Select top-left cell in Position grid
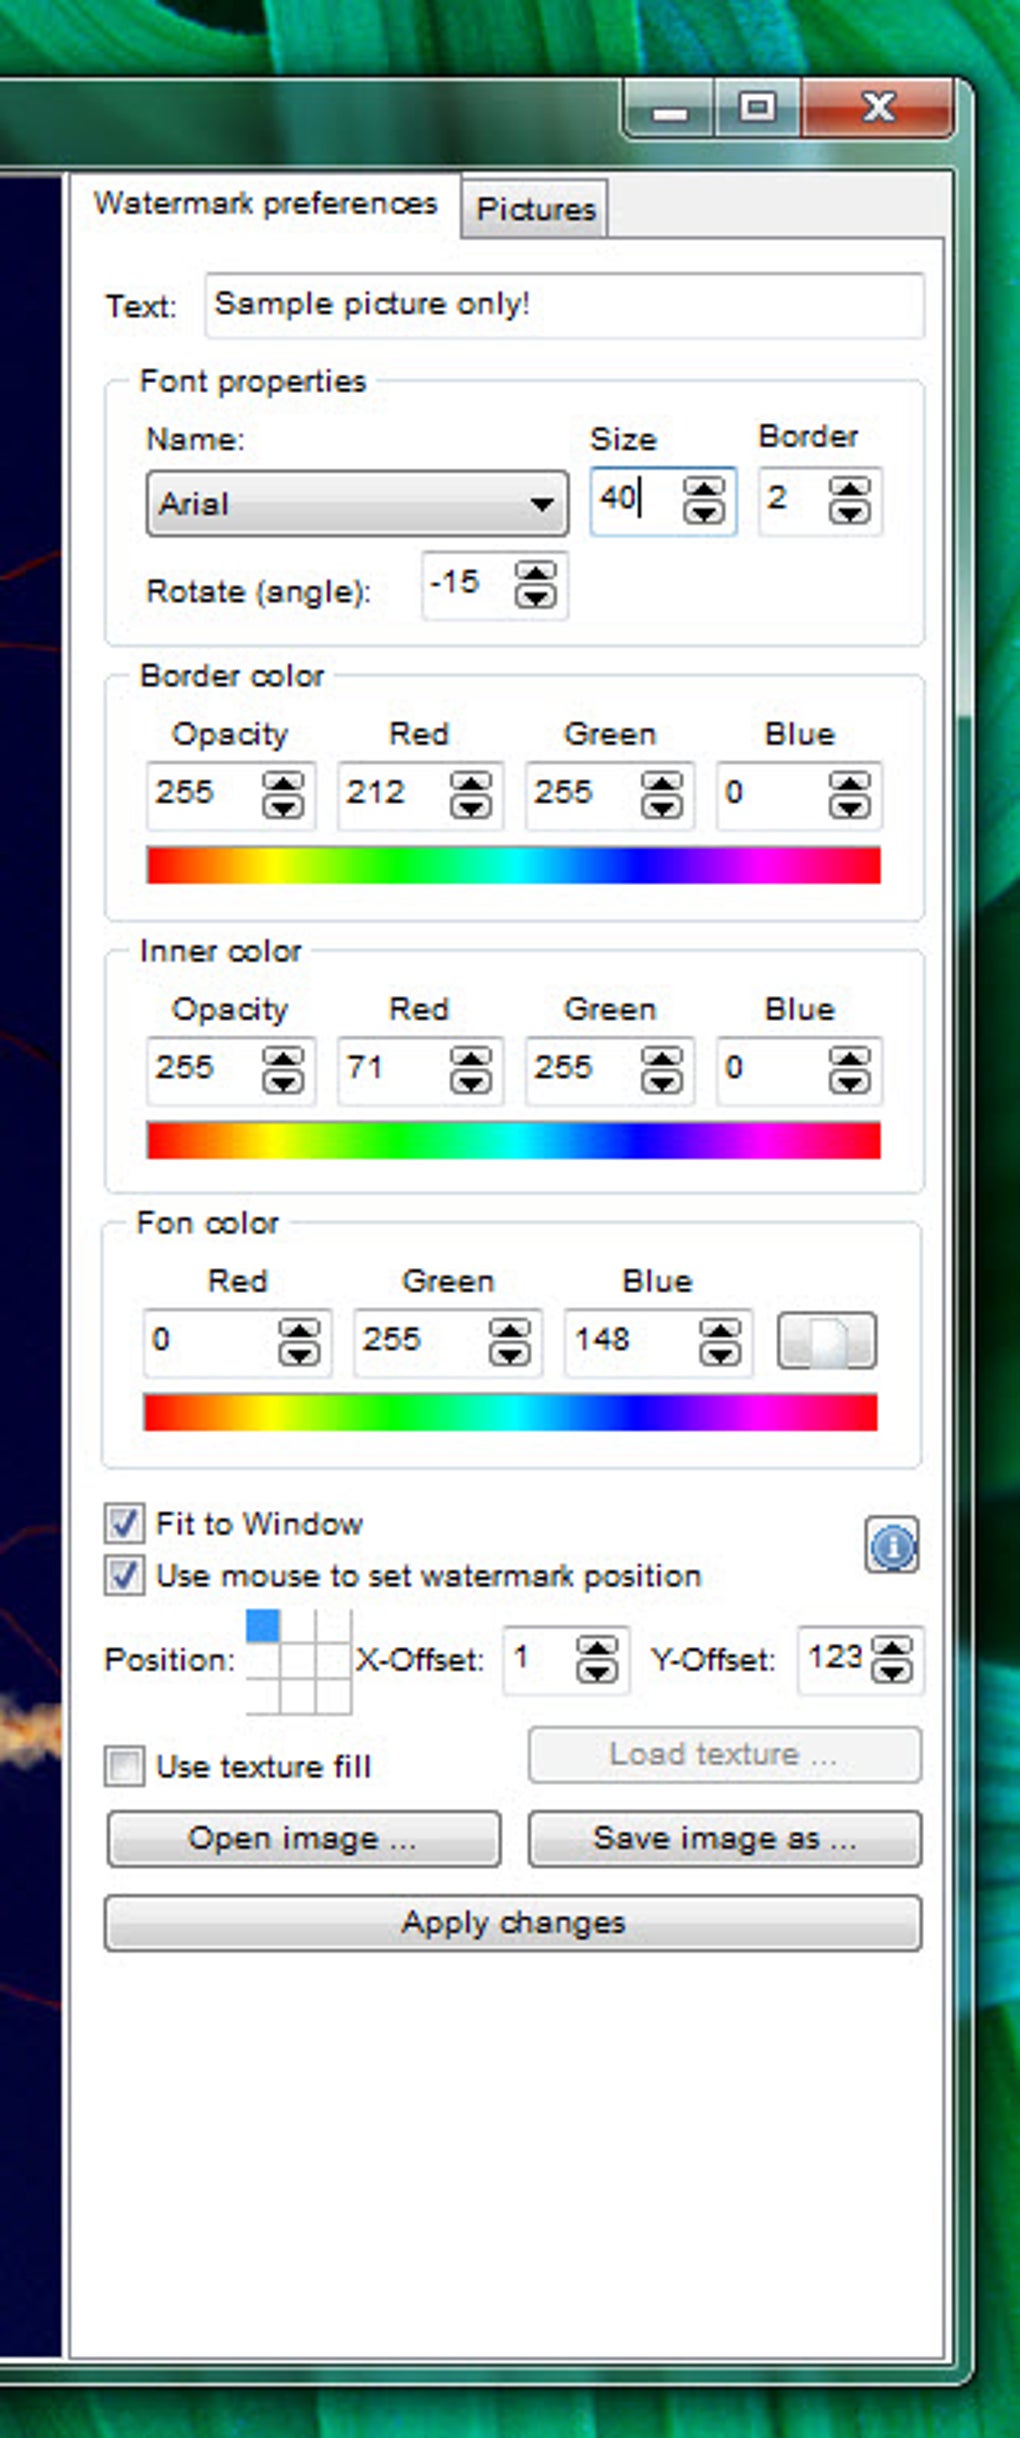 [263, 1625]
